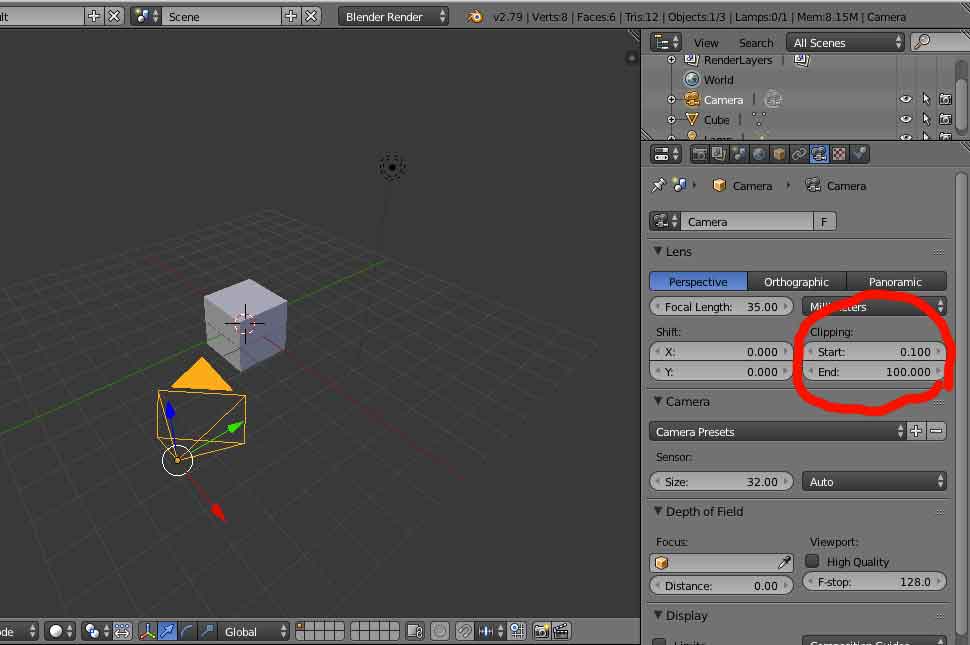
Task: Open sensor fit Auto dropdown
Action: pos(874,481)
